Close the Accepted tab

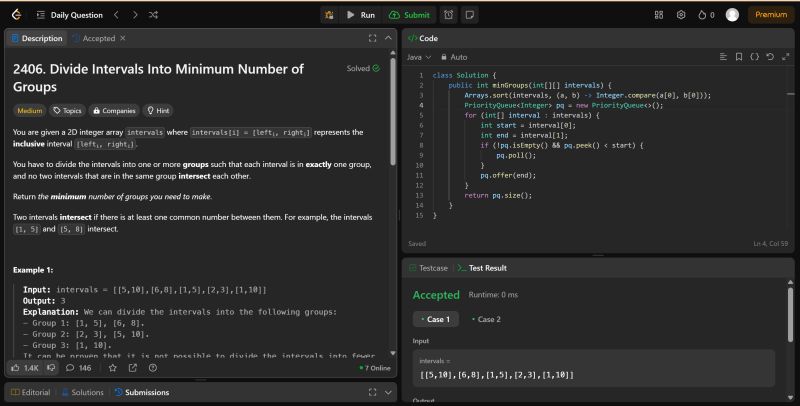point(122,38)
